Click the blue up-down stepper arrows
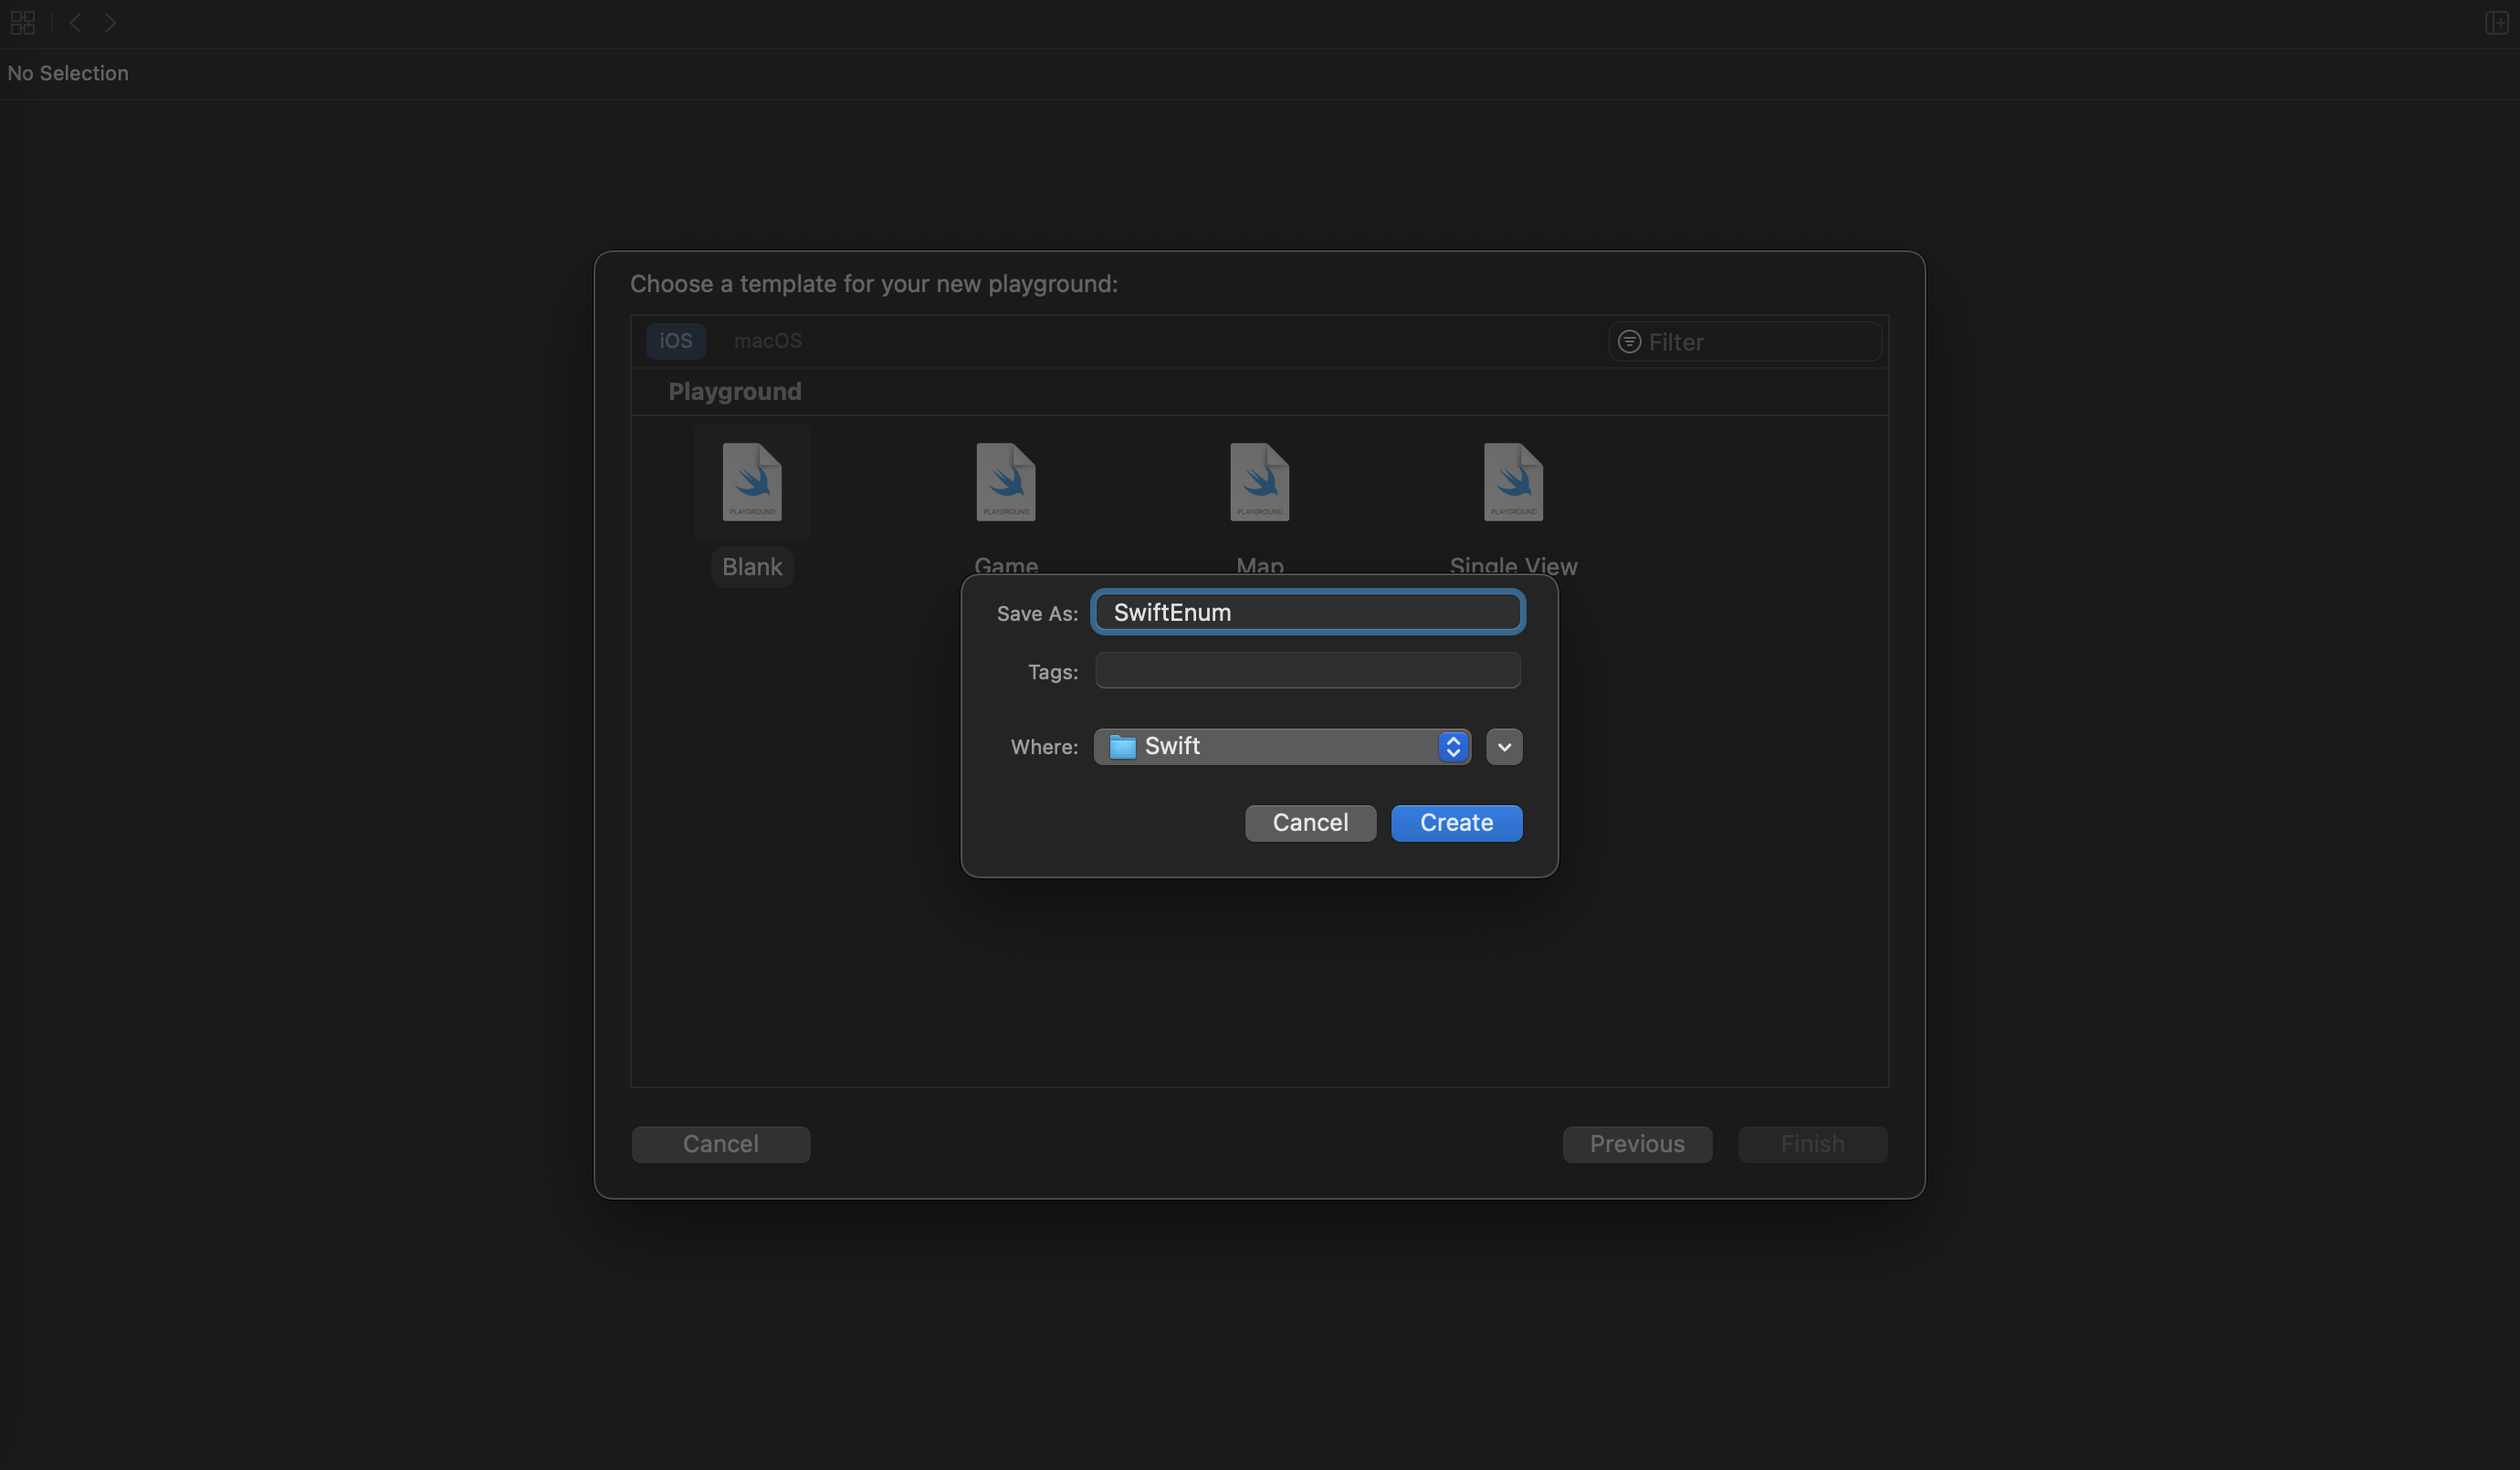 point(1452,747)
